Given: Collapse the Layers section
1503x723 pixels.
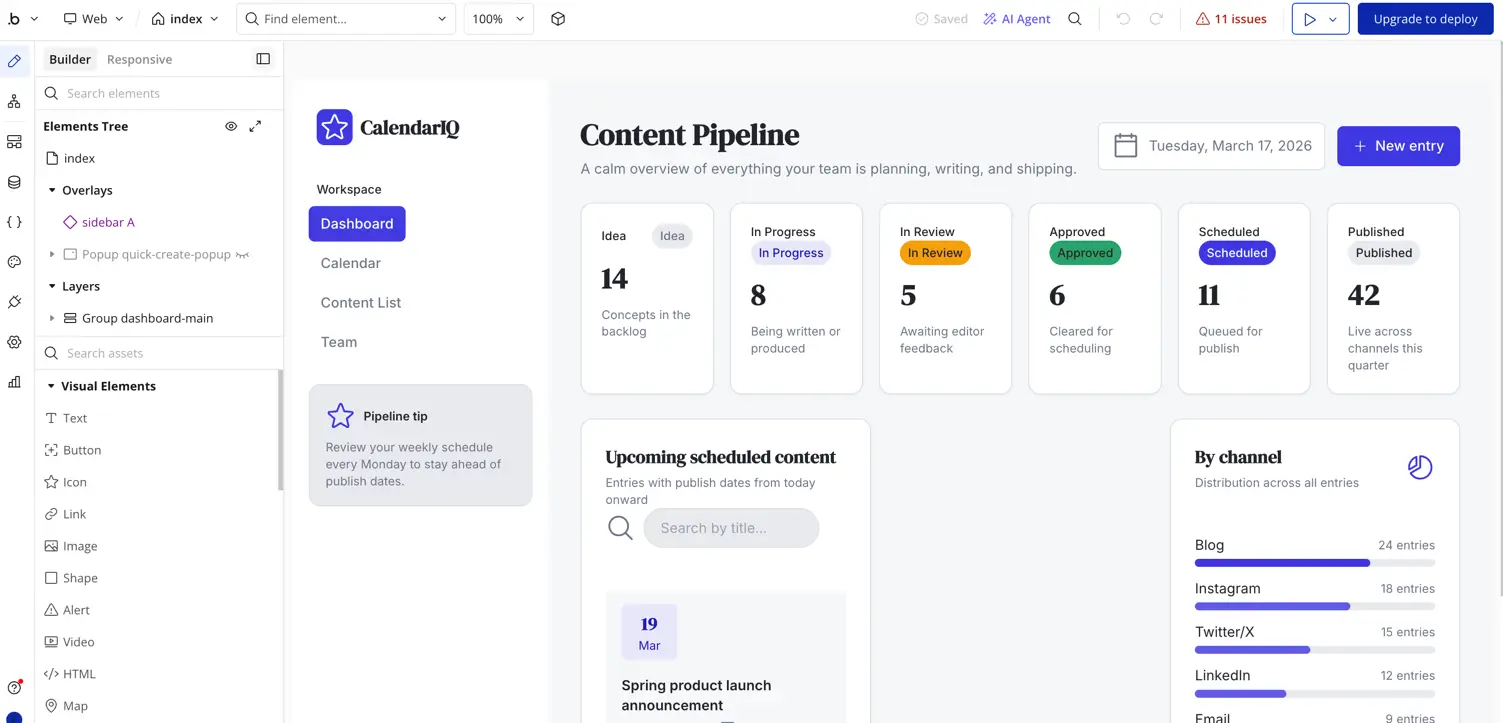Looking at the screenshot, I should [52, 286].
